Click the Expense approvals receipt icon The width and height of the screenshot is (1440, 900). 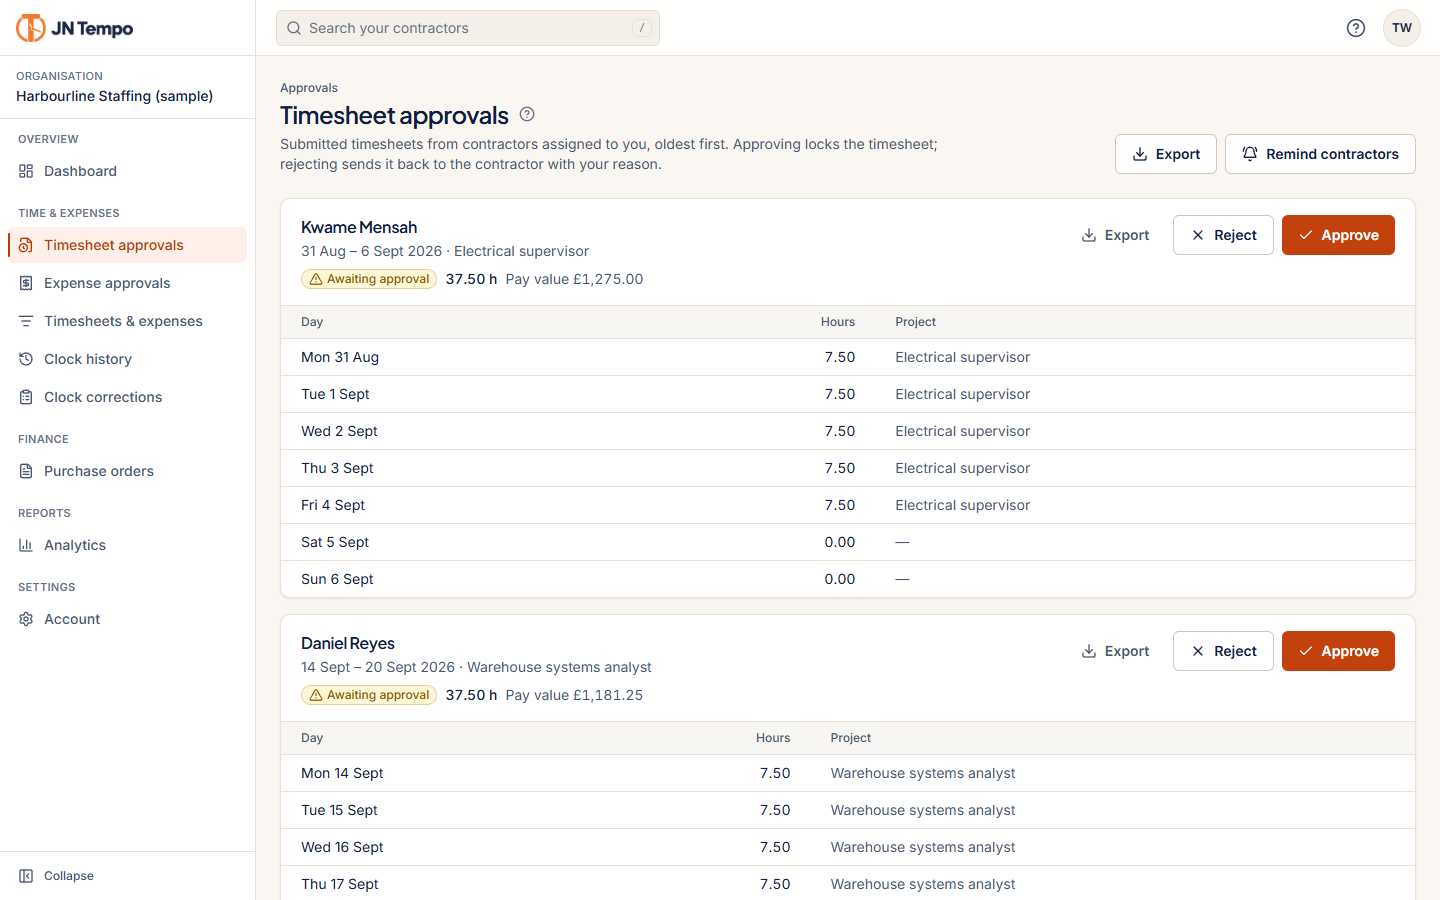pos(26,283)
